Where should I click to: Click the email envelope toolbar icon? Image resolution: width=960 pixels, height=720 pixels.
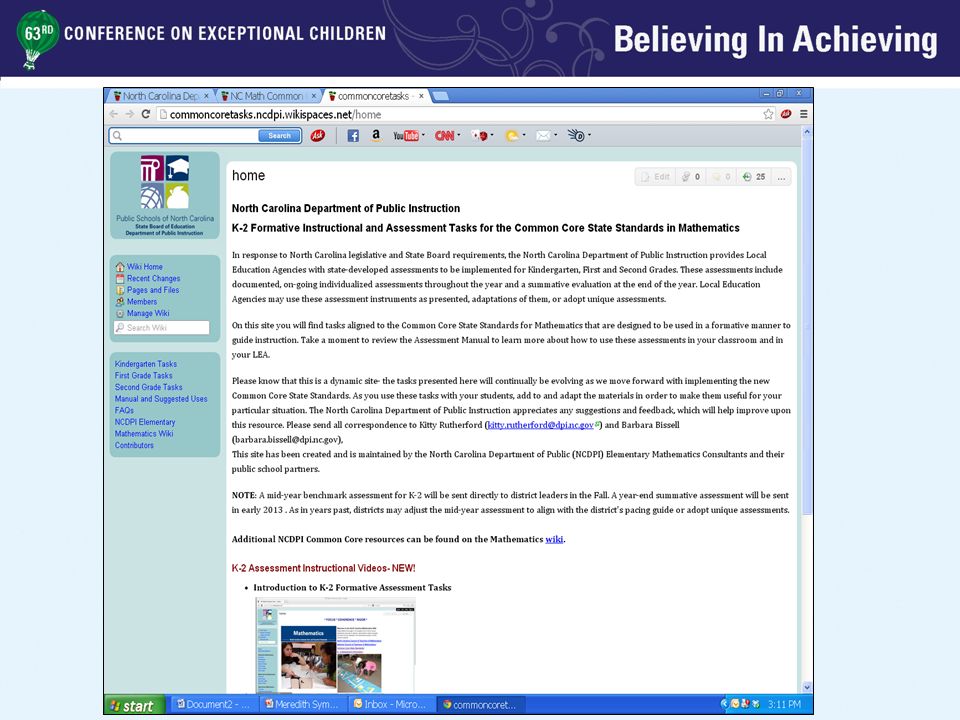[x=543, y=136]
